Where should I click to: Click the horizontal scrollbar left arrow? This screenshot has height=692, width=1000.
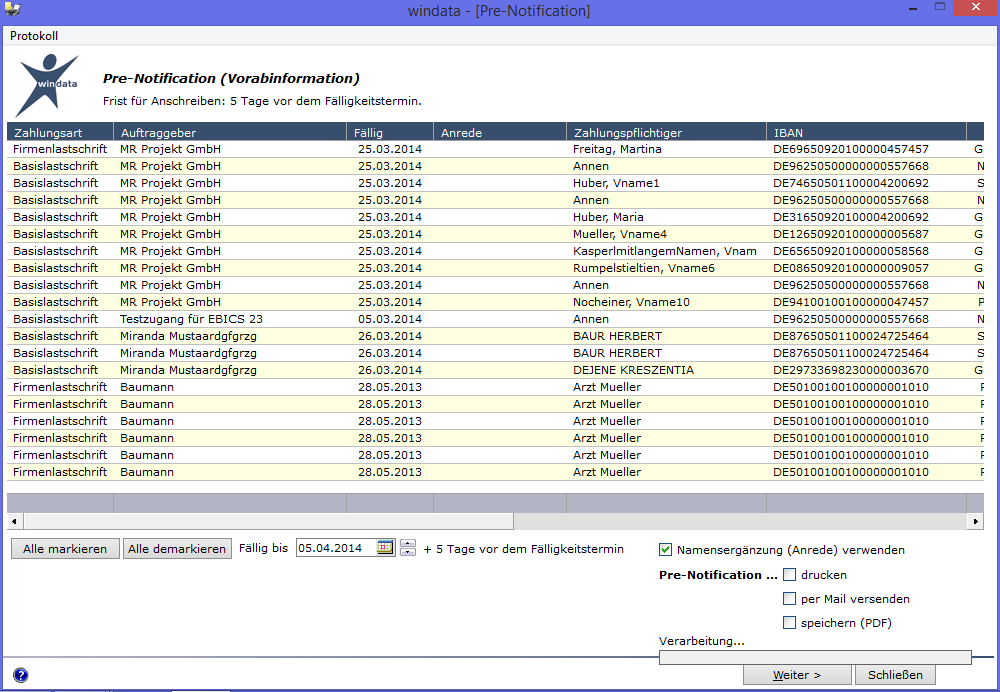click(x=15, y=522)
